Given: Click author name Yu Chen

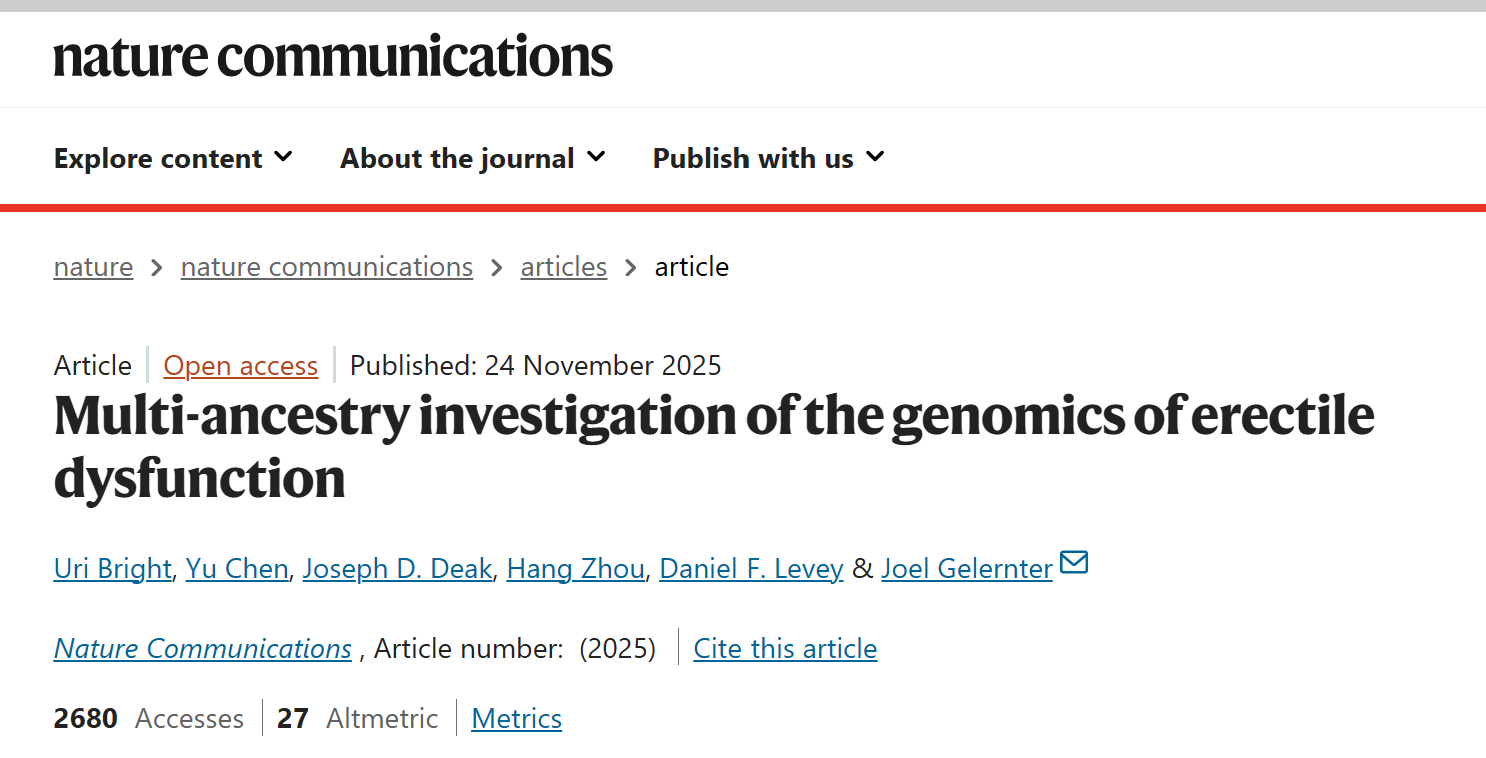Looking at the screenshot, I should pos(237,569).
